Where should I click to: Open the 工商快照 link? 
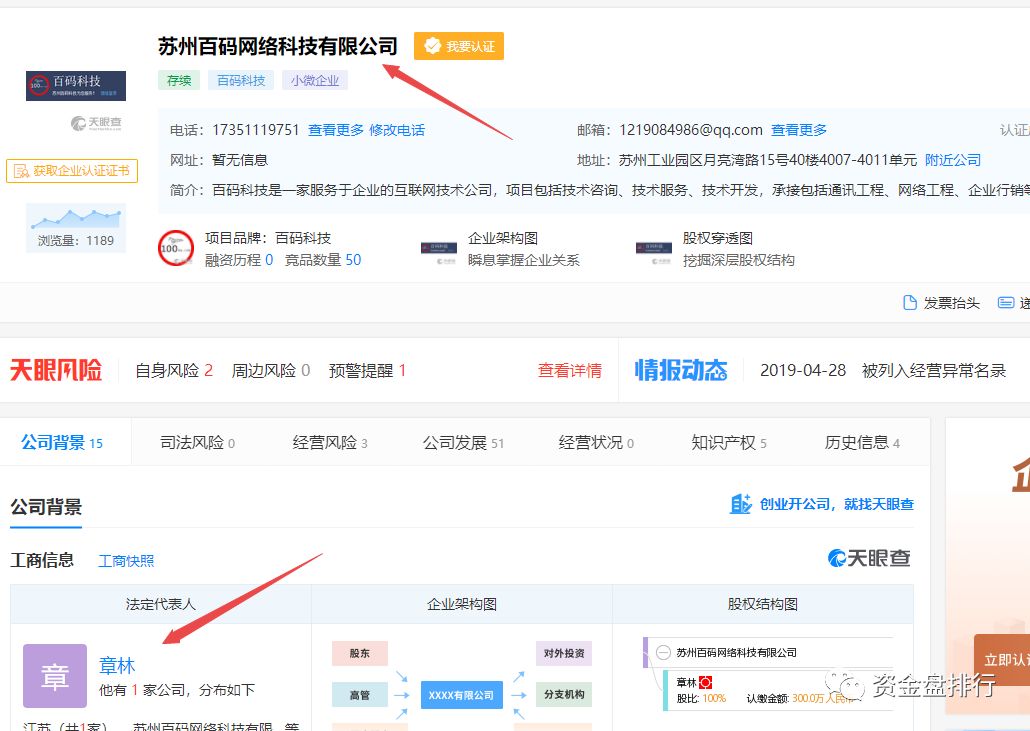(126, 561)
